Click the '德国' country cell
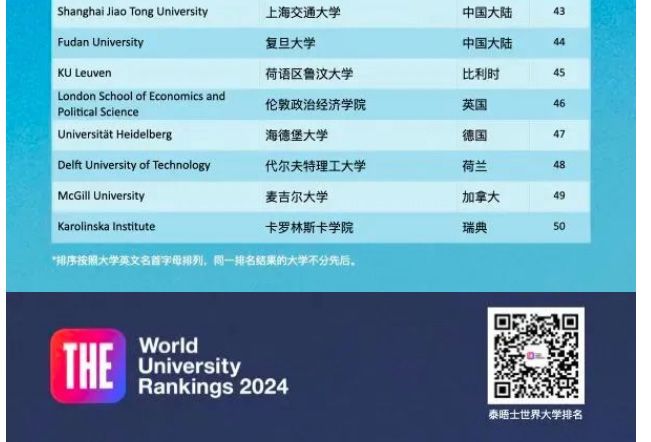Screen dimensions: 651x442 click(475, 135)
